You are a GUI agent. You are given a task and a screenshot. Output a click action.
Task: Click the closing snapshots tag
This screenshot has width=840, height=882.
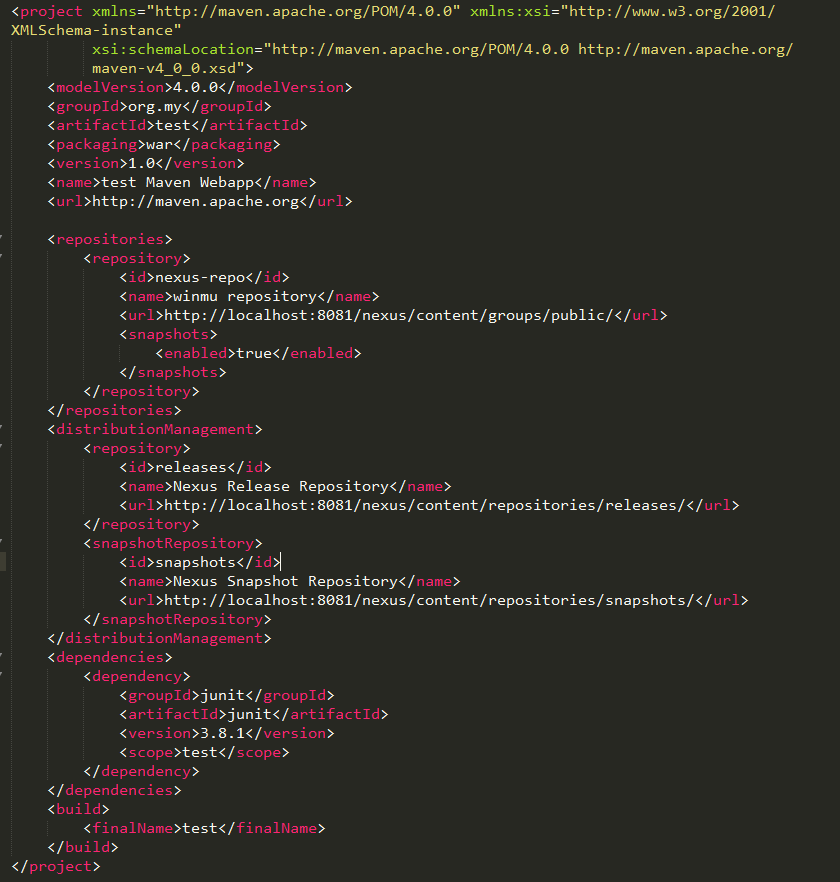click(x=173, y=372)
